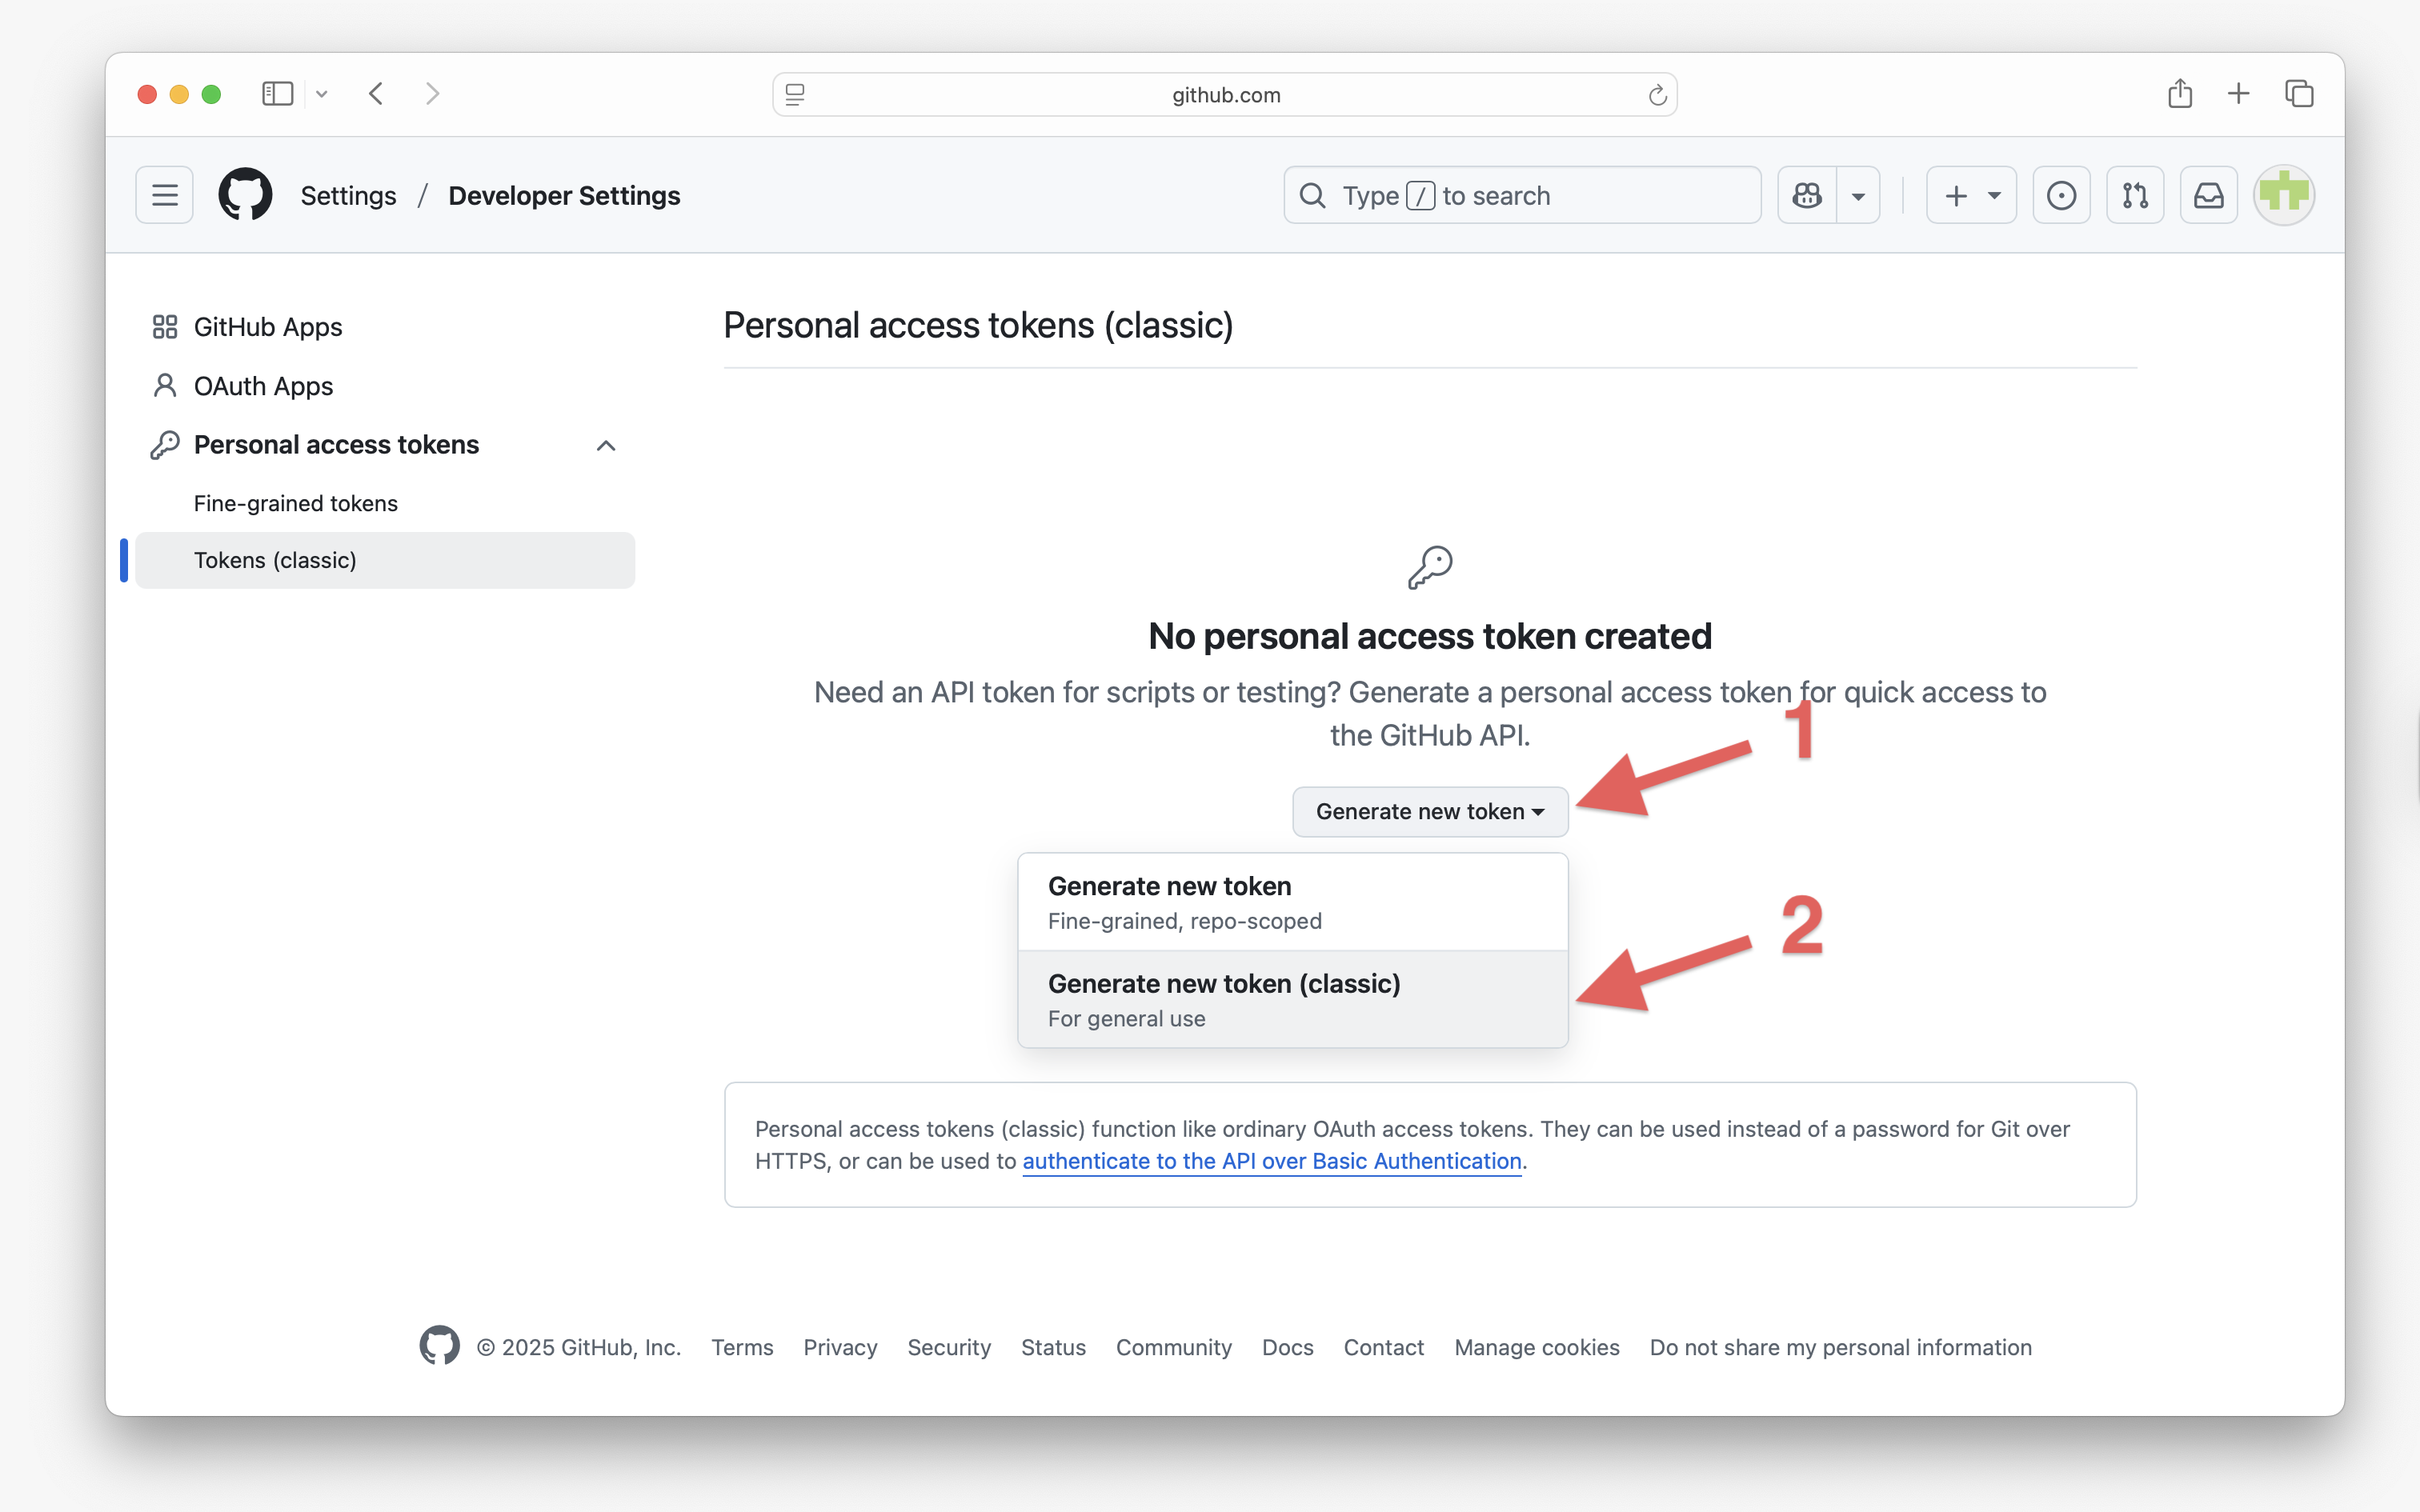Open GitHub Copilot chat icon

[x=1807, y=195]
